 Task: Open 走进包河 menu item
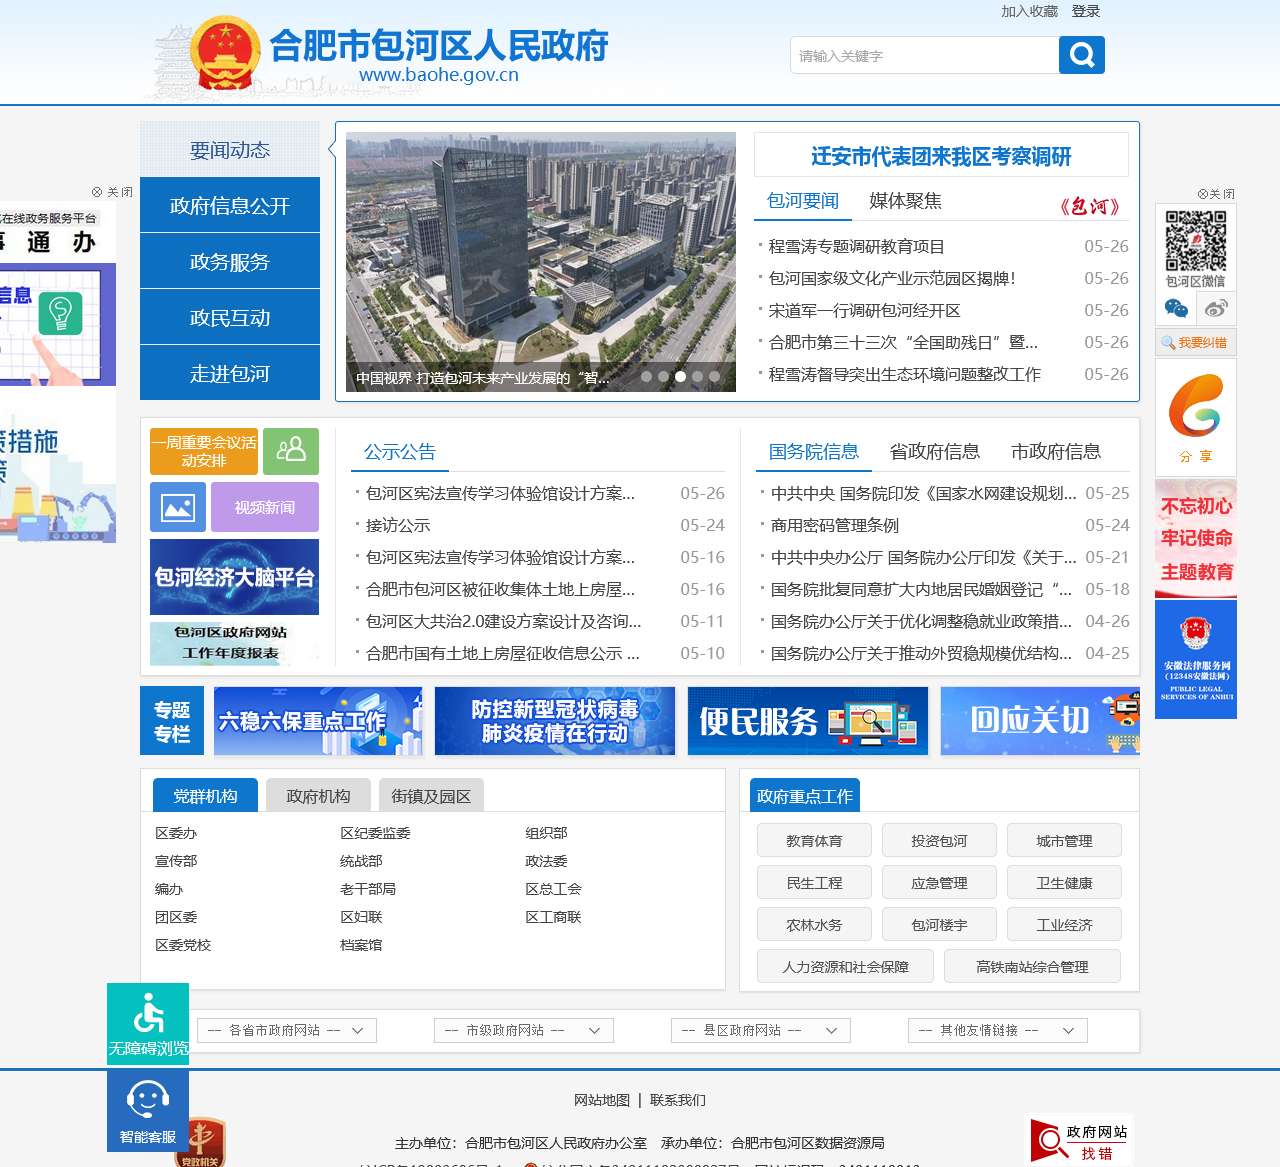[x=230, y=373]
